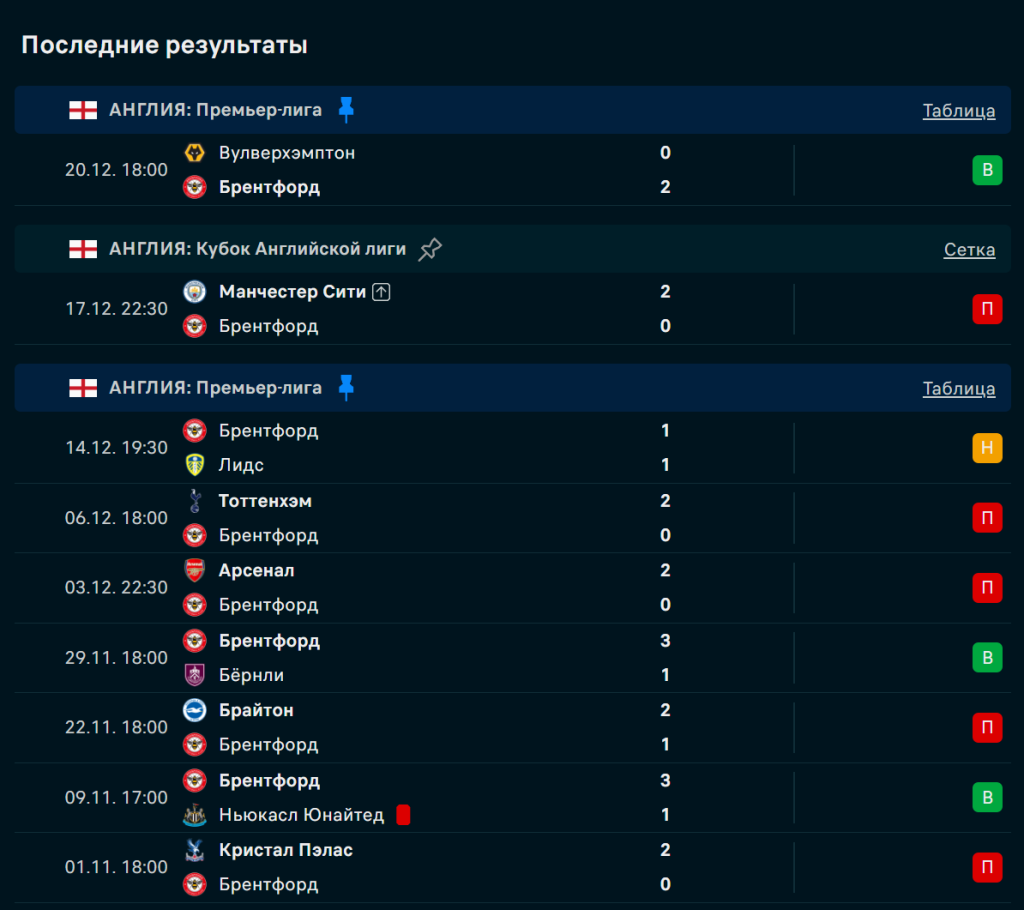Screen dimensions: 1024x910
Task: Click the Манчестер Сити advancement arrow icon
Action: click(x=380, y=292)
